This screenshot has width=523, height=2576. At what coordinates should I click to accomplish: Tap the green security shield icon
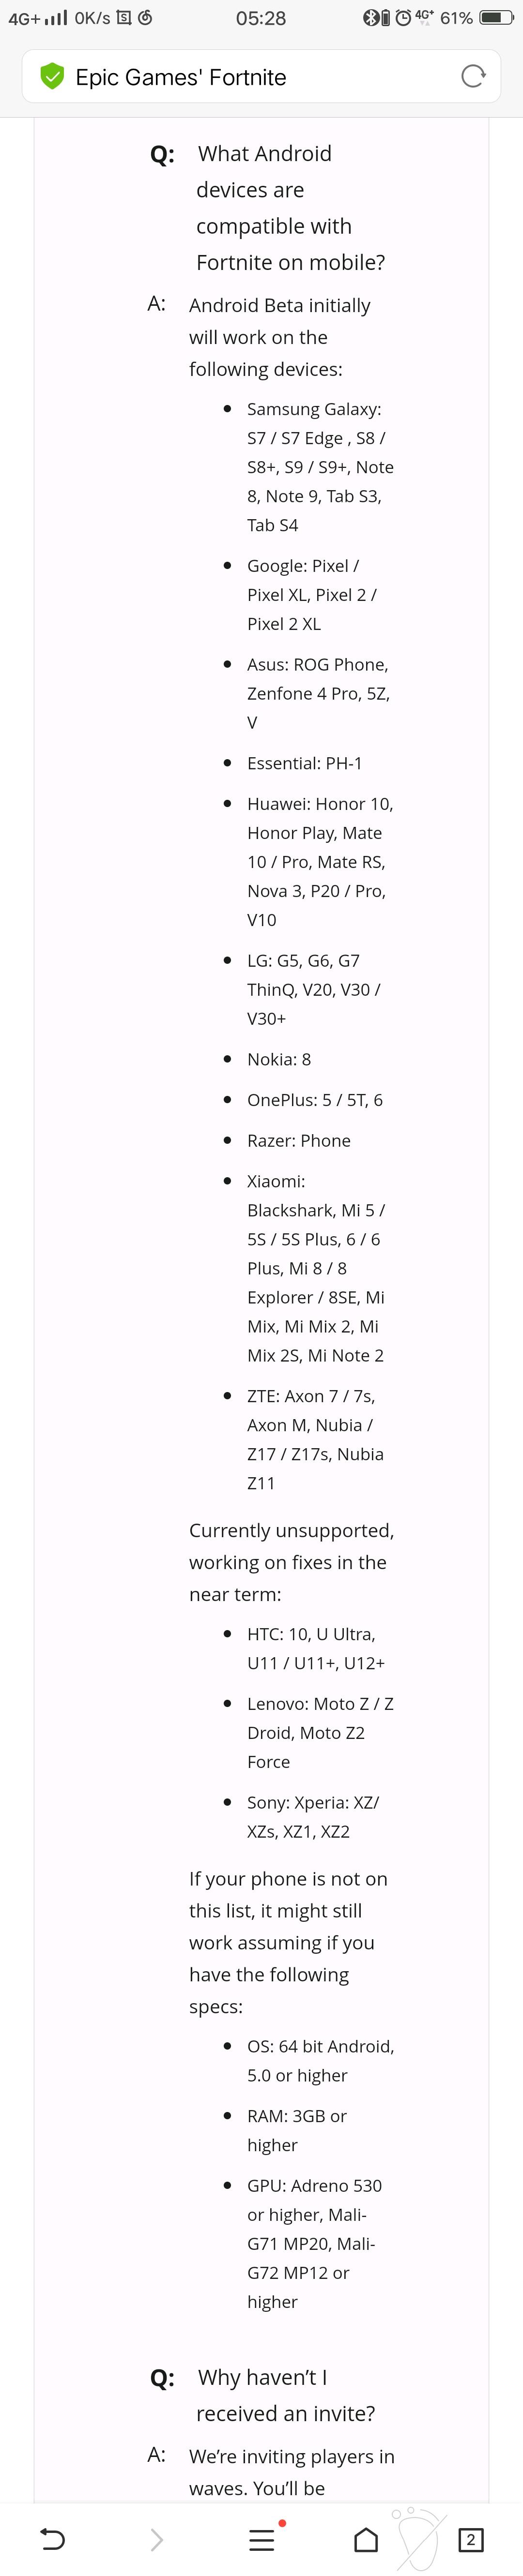51,76
